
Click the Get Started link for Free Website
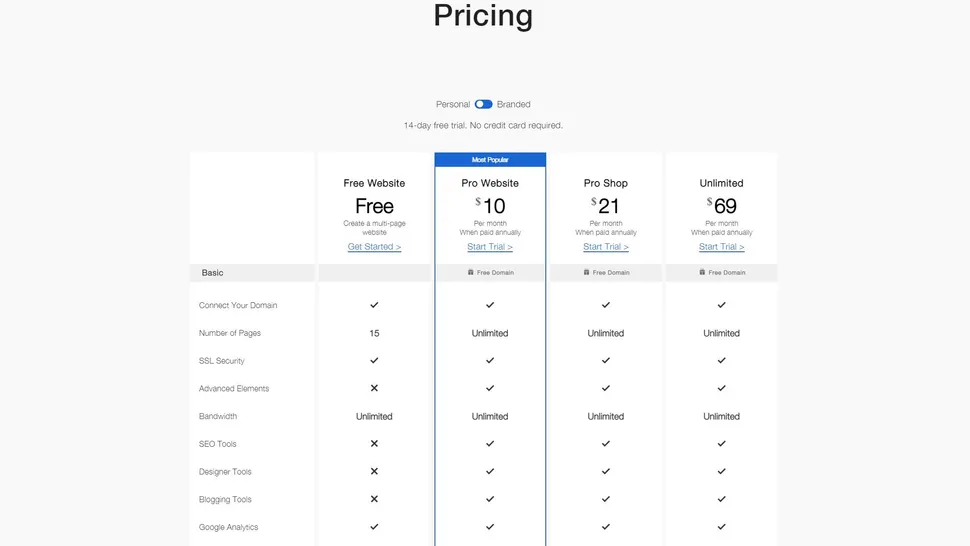tap(374, 247)
